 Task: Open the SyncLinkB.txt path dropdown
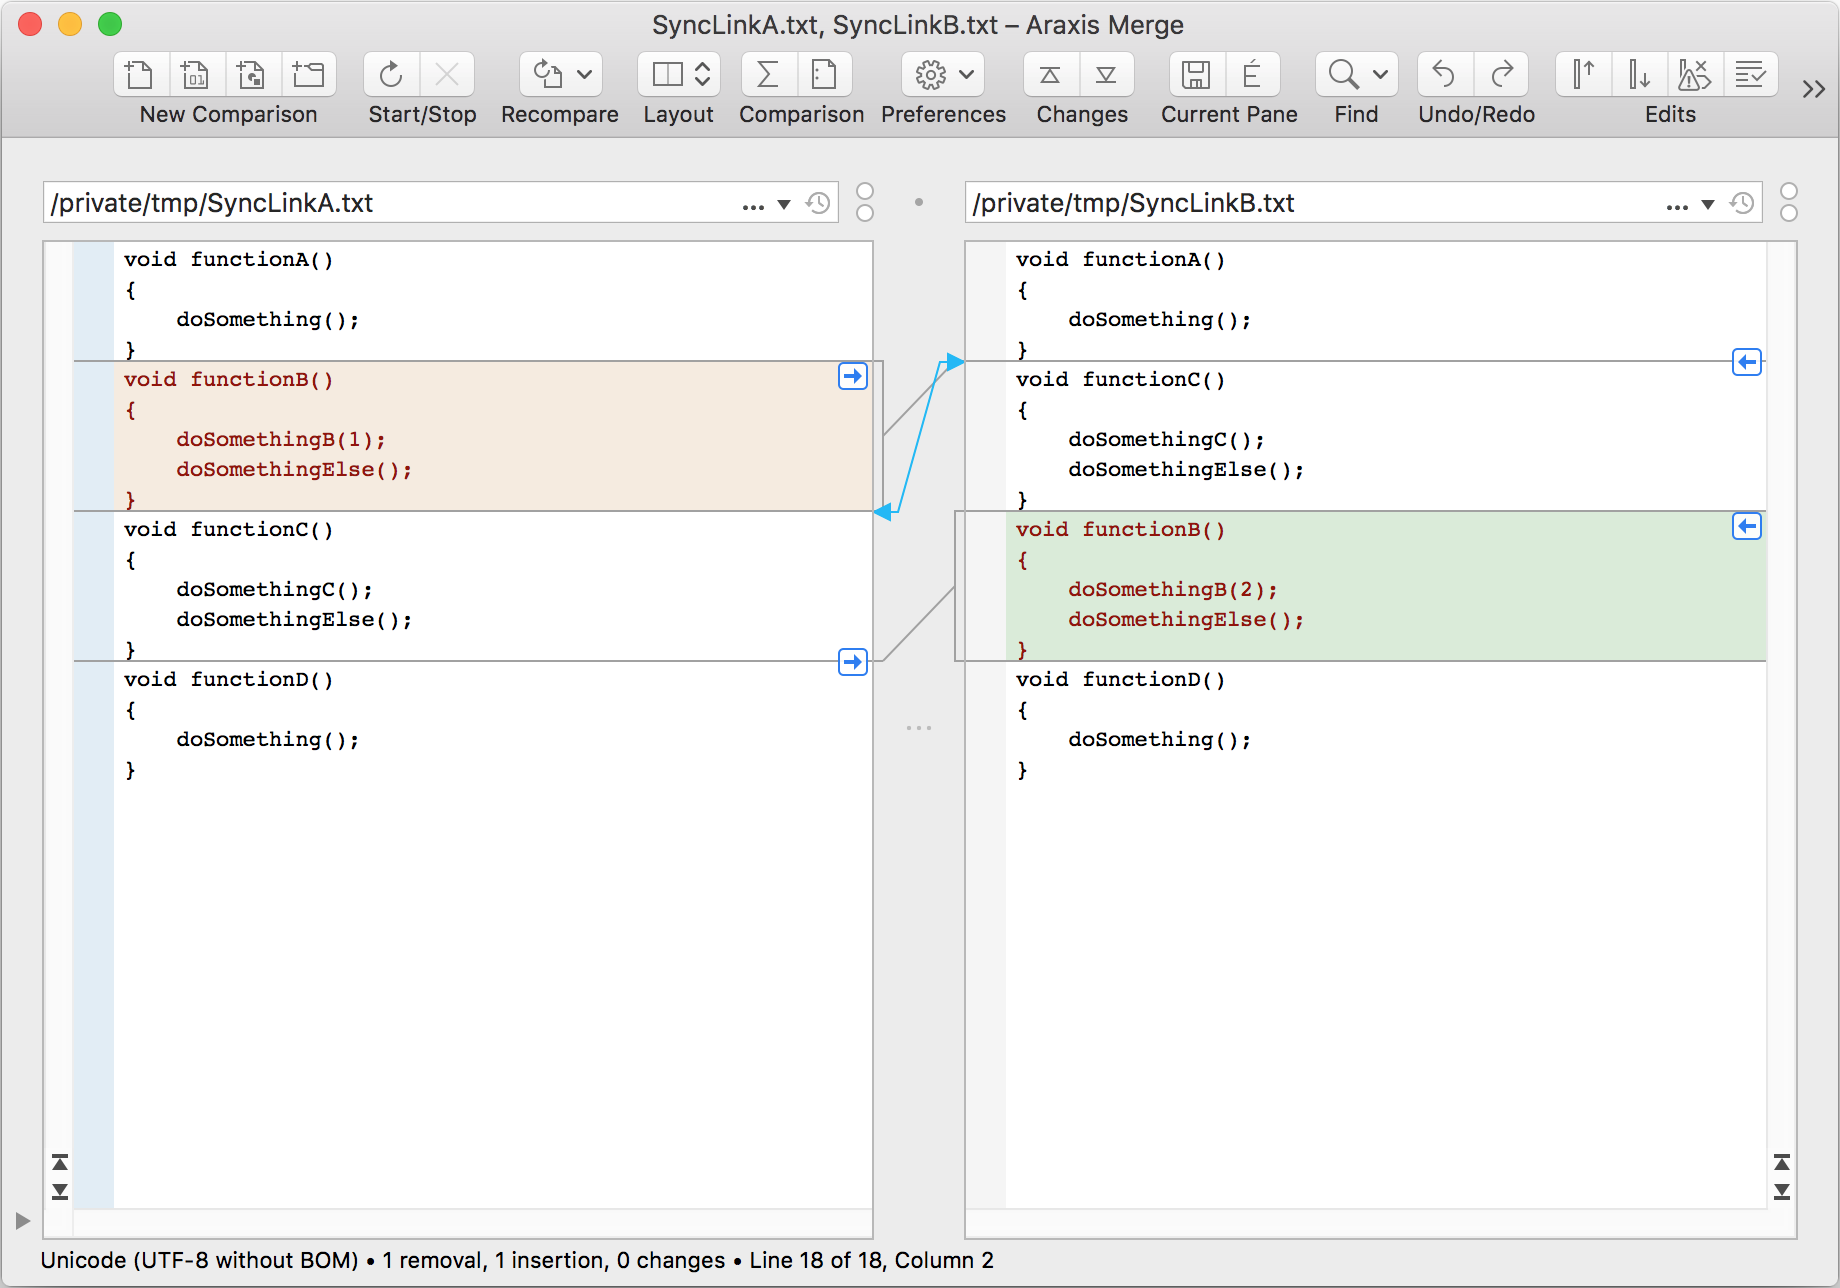[x=1708, y=202]
